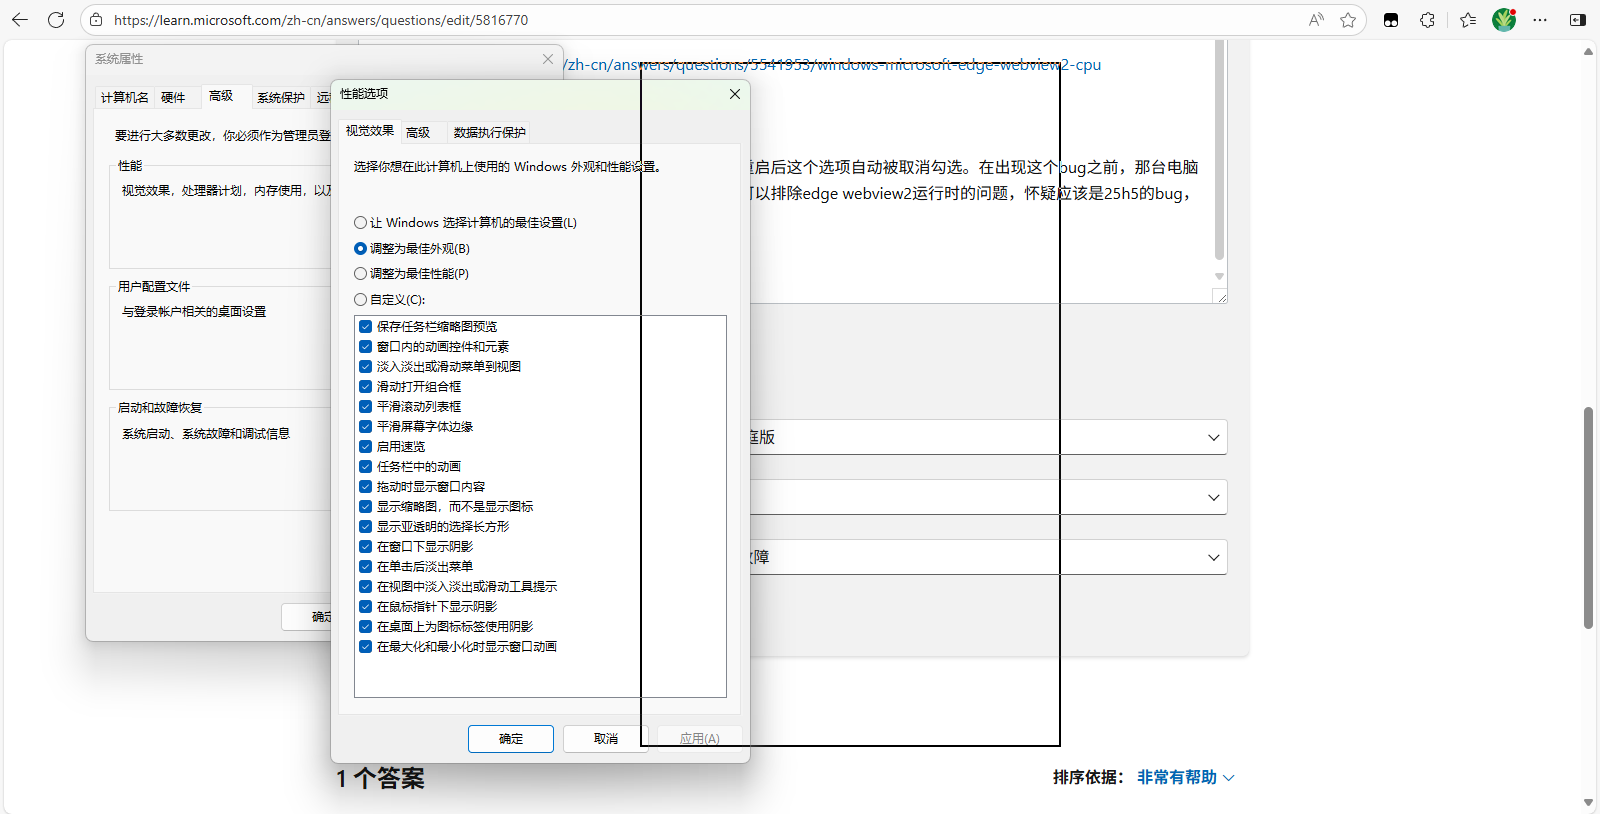Close the 性能选项 dialog
Image resolution: width=1600 pixels, height=814 pixels.
(735, 94)
